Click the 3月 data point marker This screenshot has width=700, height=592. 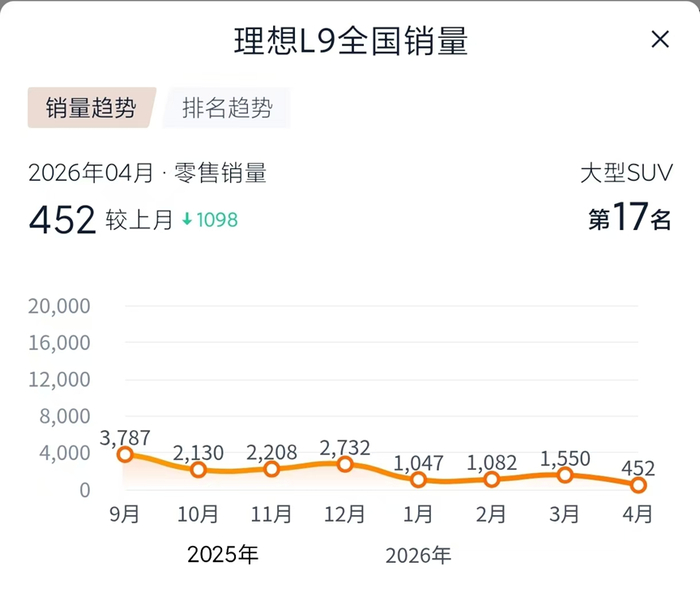point(565,475)
